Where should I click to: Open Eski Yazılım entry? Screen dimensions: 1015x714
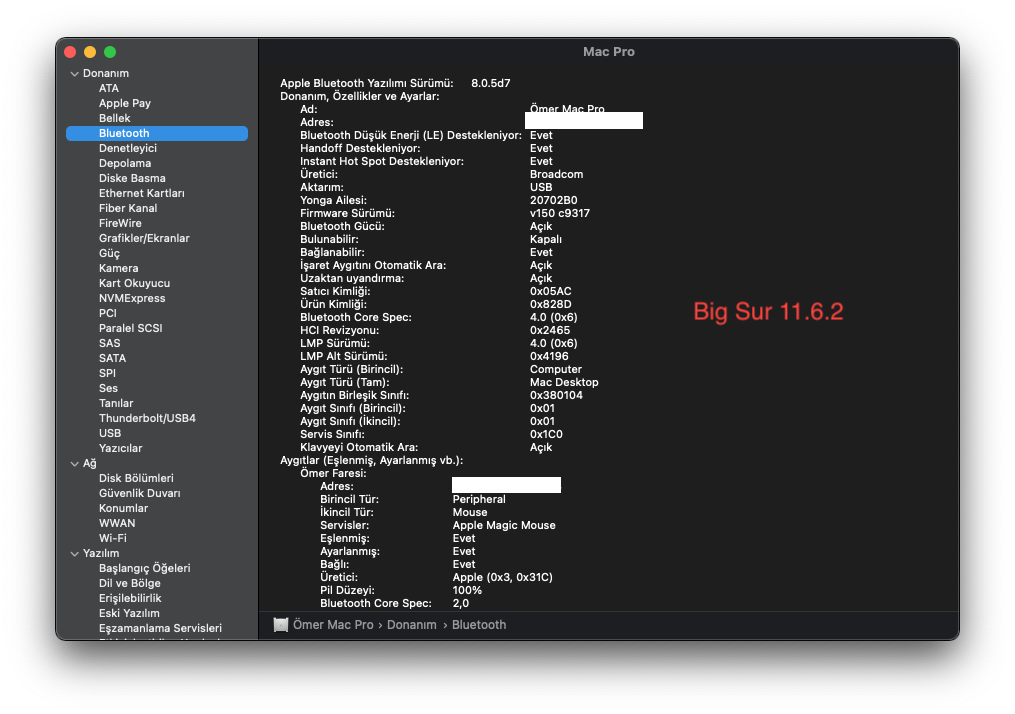tap(129, 613)
